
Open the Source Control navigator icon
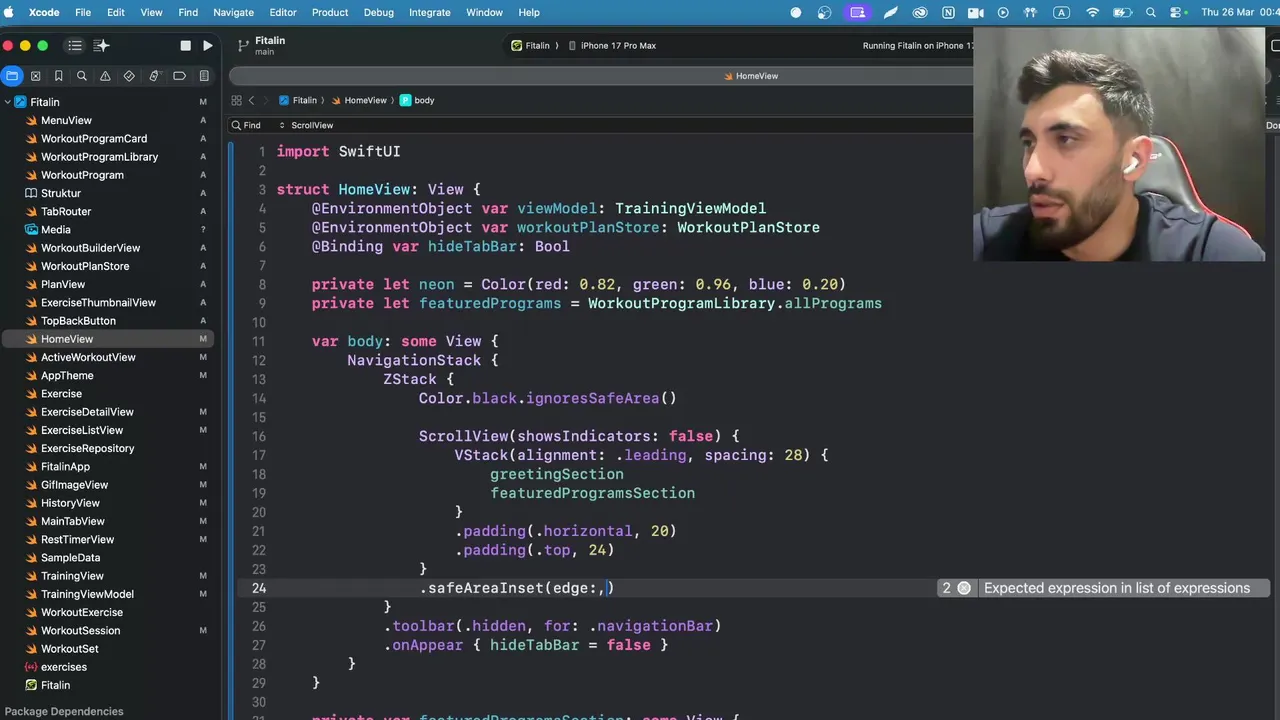pyautogui.click(x=35, y=76)
